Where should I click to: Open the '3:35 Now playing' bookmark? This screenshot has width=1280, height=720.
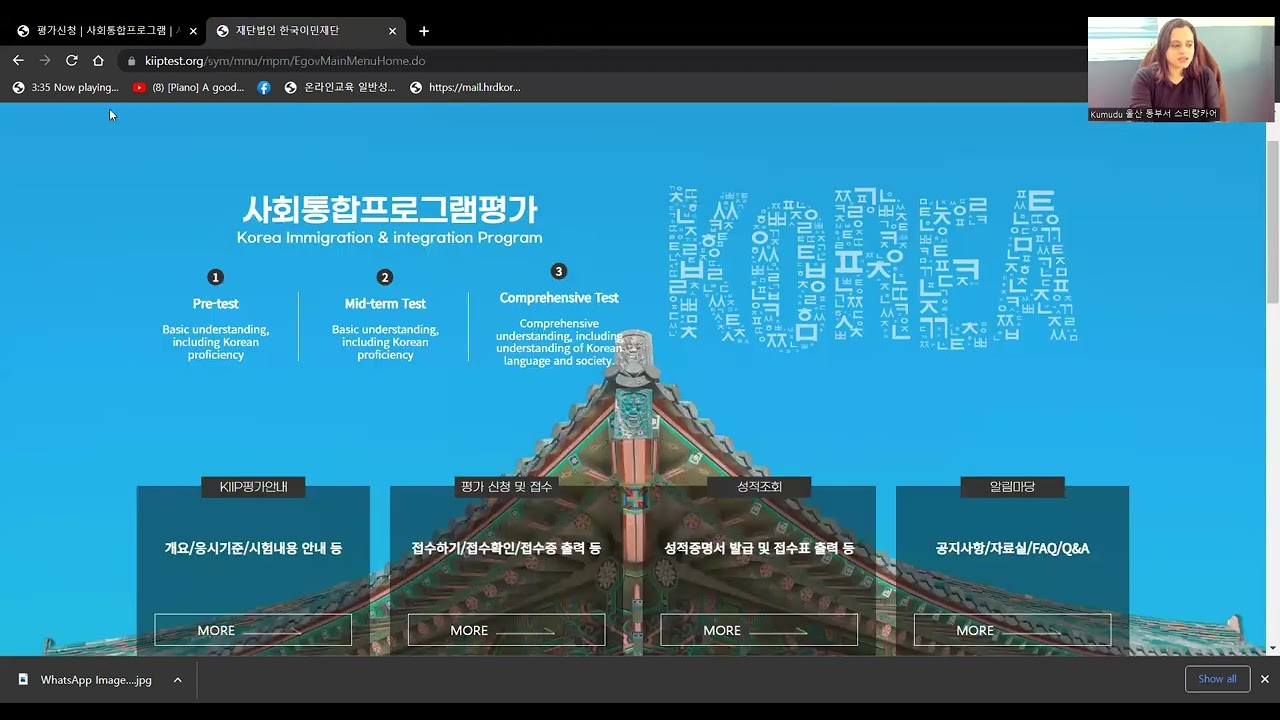tap(65, 88)
